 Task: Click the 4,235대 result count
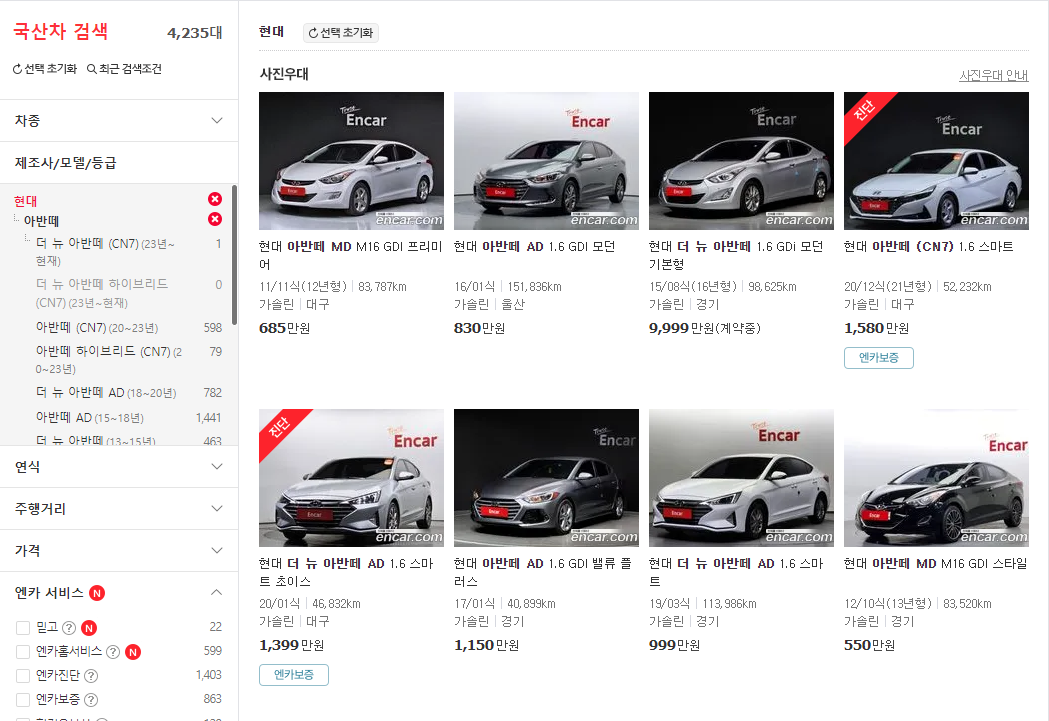(195, 33)
